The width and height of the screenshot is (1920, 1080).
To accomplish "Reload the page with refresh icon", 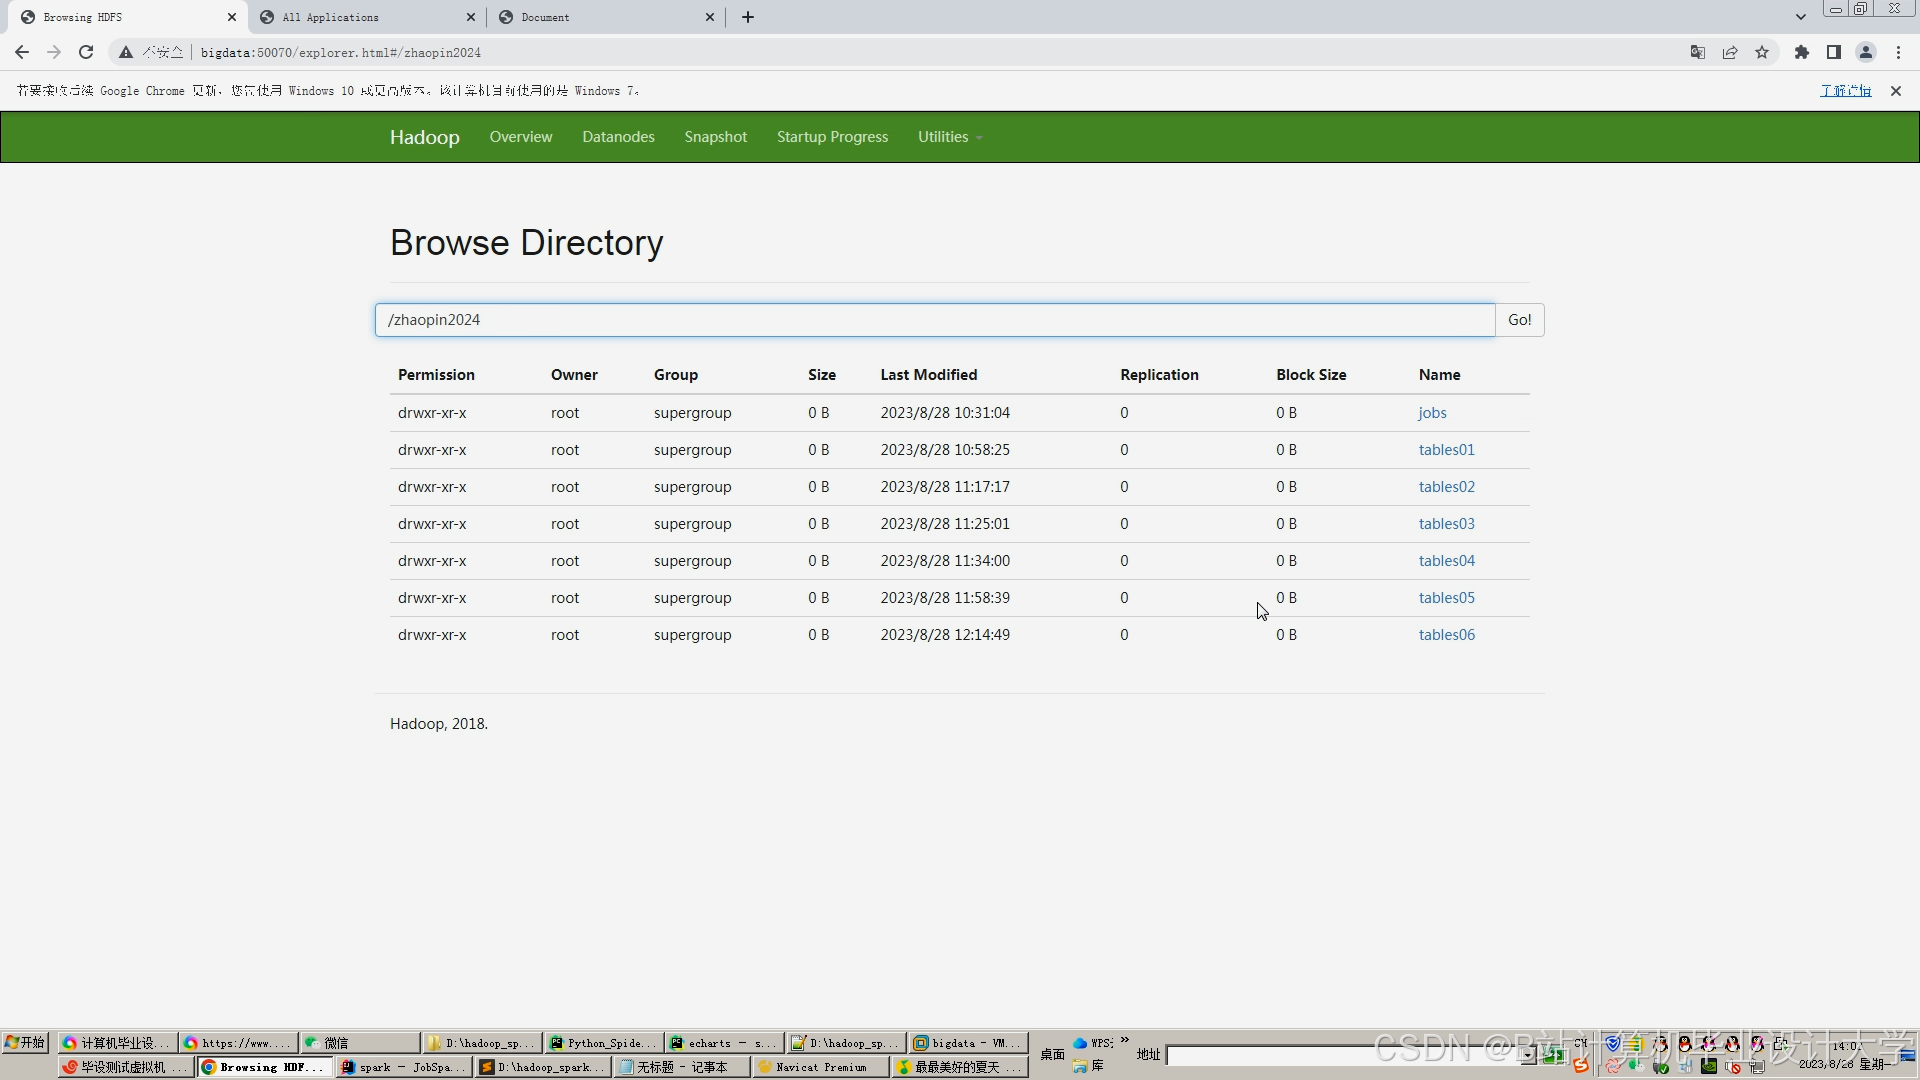I will (86, 52).
